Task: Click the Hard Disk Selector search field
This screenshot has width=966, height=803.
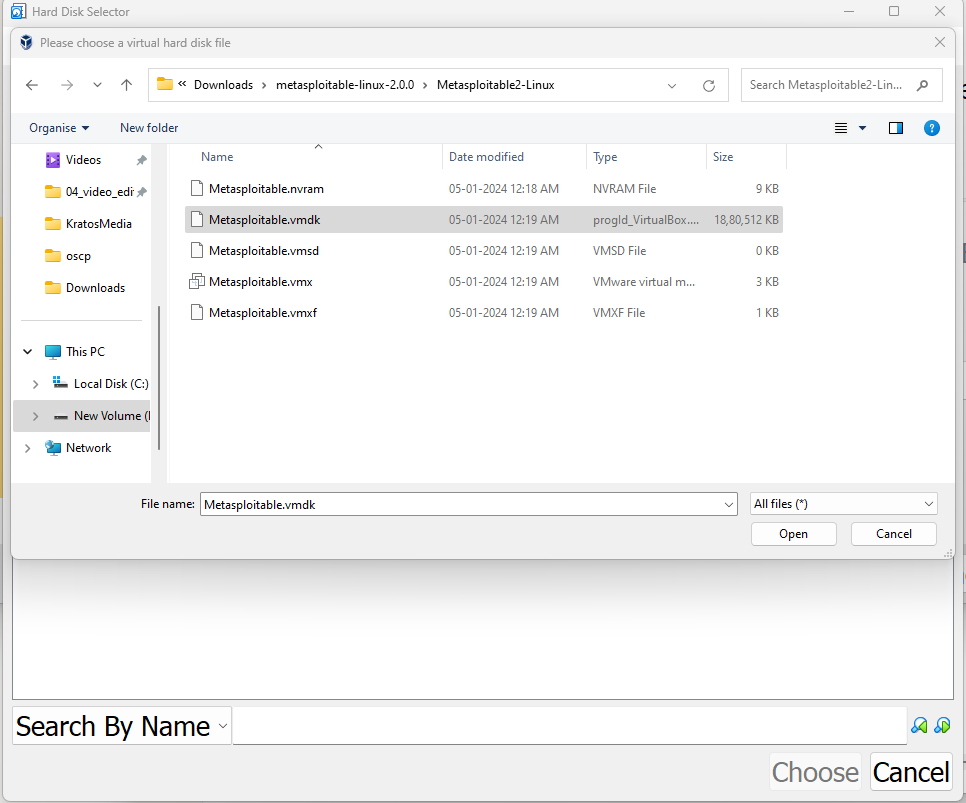Action: (569, 726)
